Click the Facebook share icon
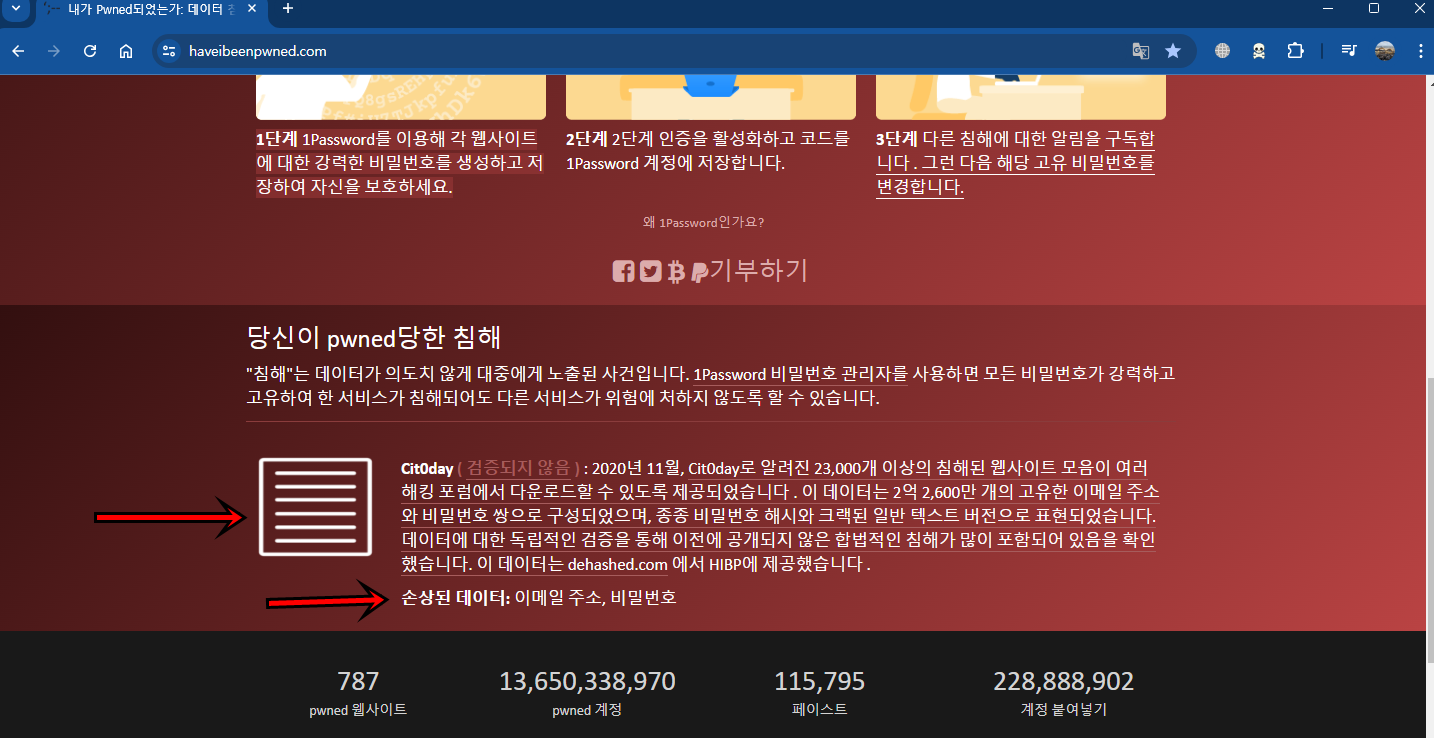The height and width of the screenshot is (738, 1434). [623, 271]
